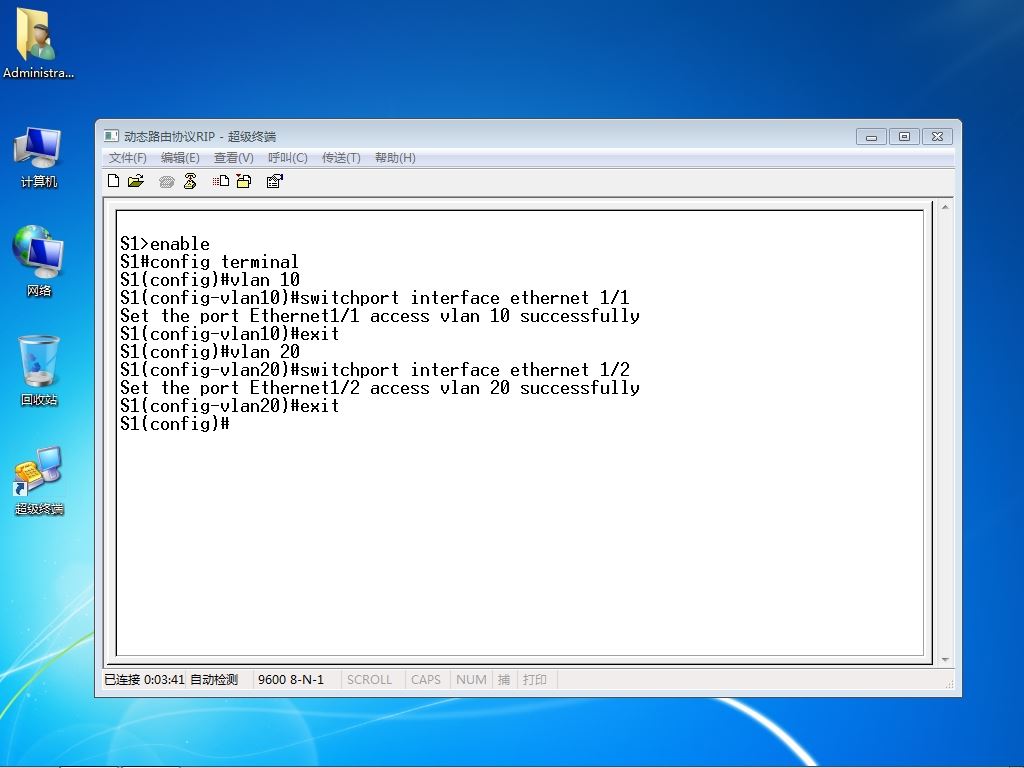Click the 已连接 0:03:41 status entry
Viewport: 1024px width, 768px height.
coord(144,679)
